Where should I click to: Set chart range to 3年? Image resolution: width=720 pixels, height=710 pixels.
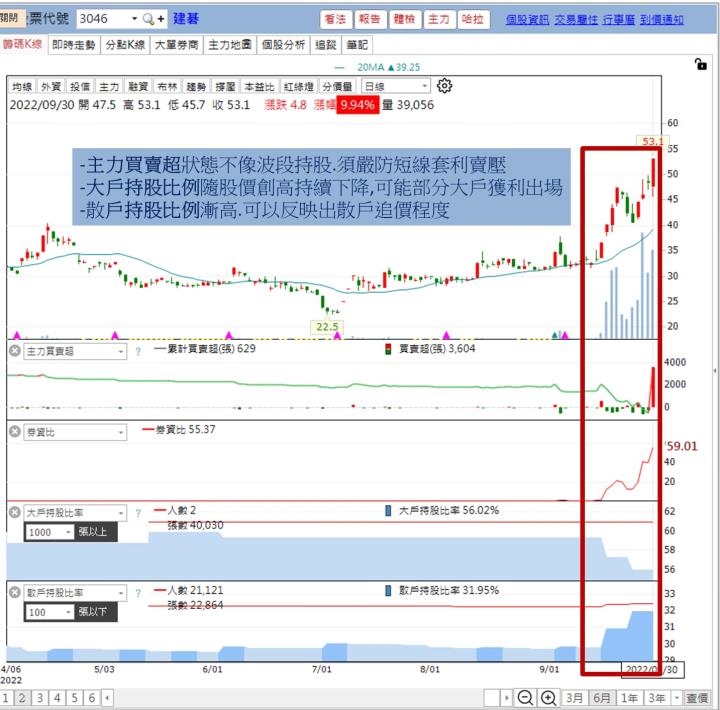pos(657,698)
